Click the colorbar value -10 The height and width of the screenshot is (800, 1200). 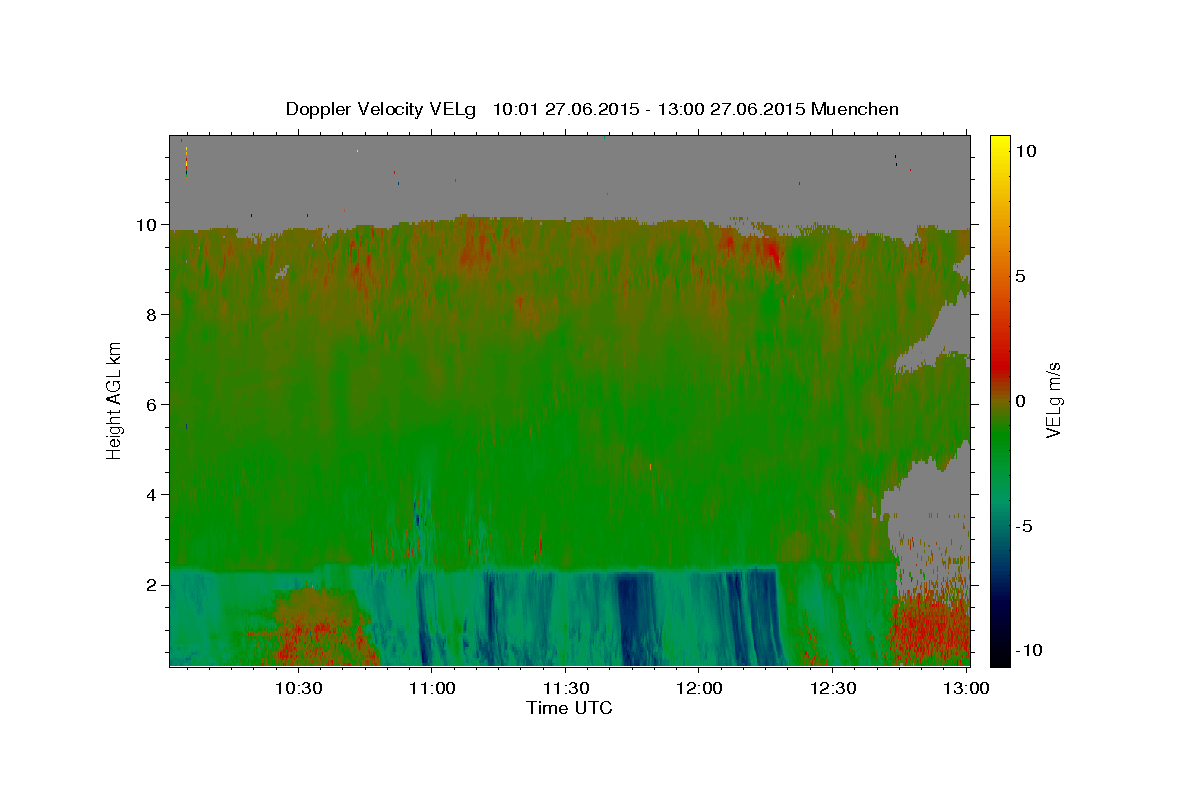click(1028, 650)
